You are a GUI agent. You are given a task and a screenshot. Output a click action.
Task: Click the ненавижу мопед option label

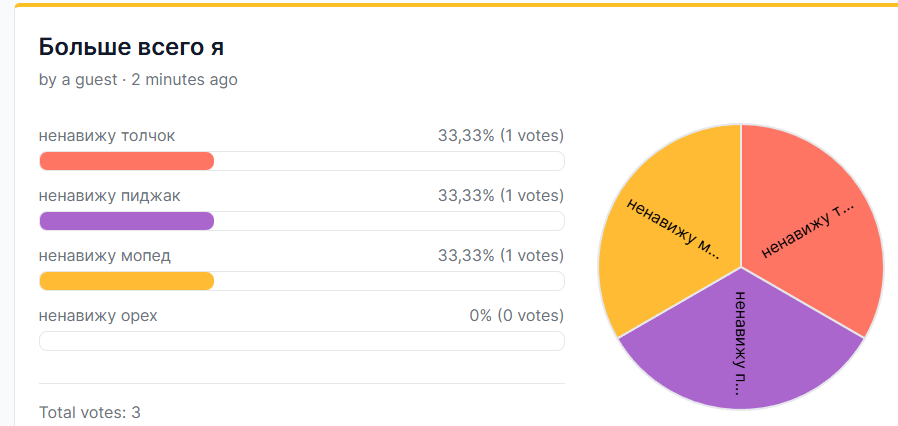(105, 256)
